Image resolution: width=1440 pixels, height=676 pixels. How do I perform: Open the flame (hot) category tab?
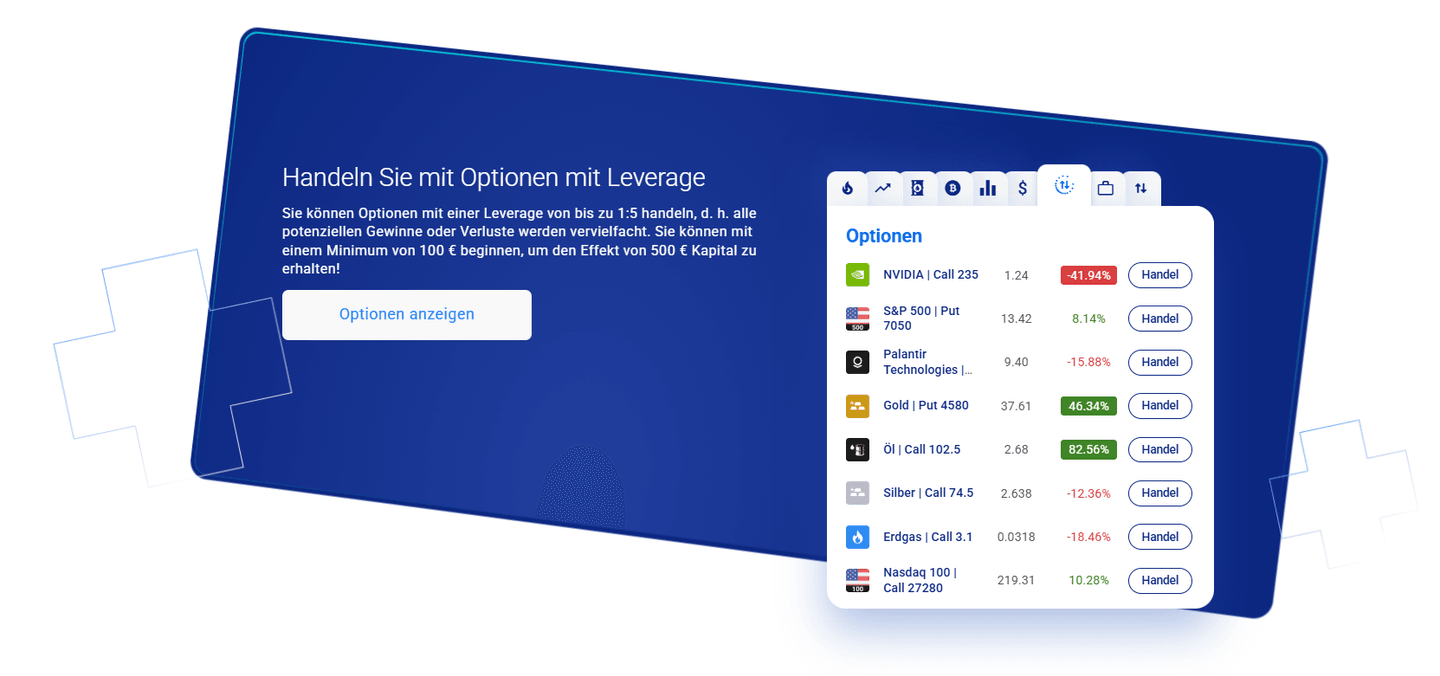pos(847,188)
